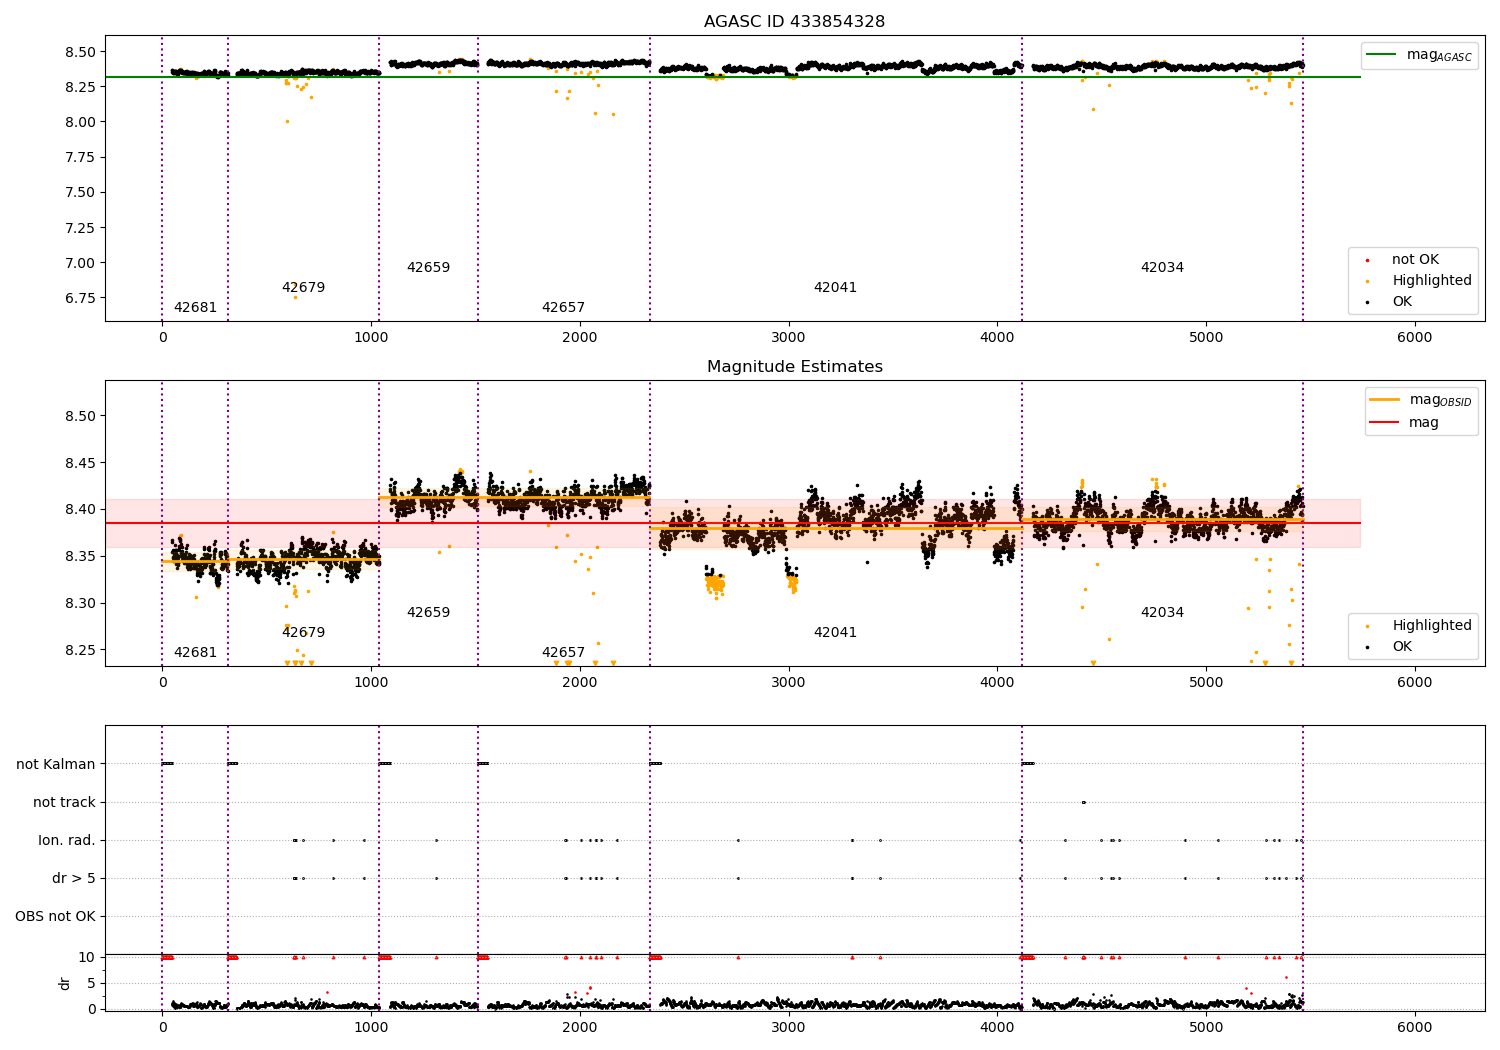
Task: Click OBSID label 42657 in top plot
Action: (x=563, y=308)
